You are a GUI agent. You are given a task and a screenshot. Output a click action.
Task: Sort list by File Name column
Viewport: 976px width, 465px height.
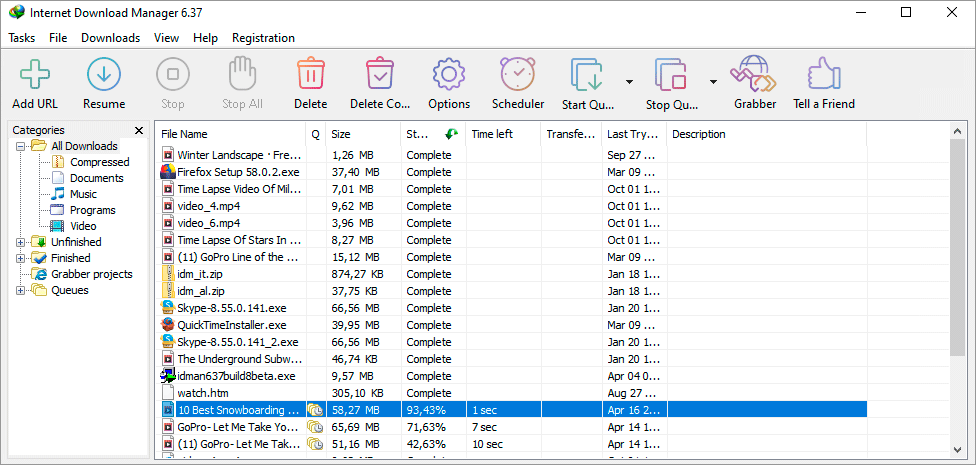230,134
